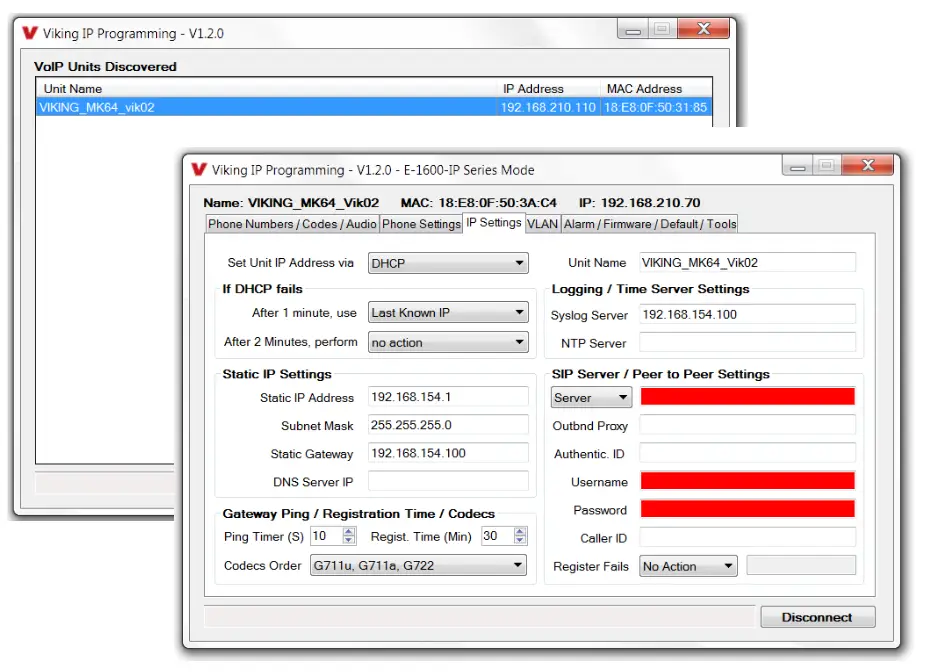
Task: Click the Viking logo icon in the VoIP Units Discovered window
Action: point(30,33)
